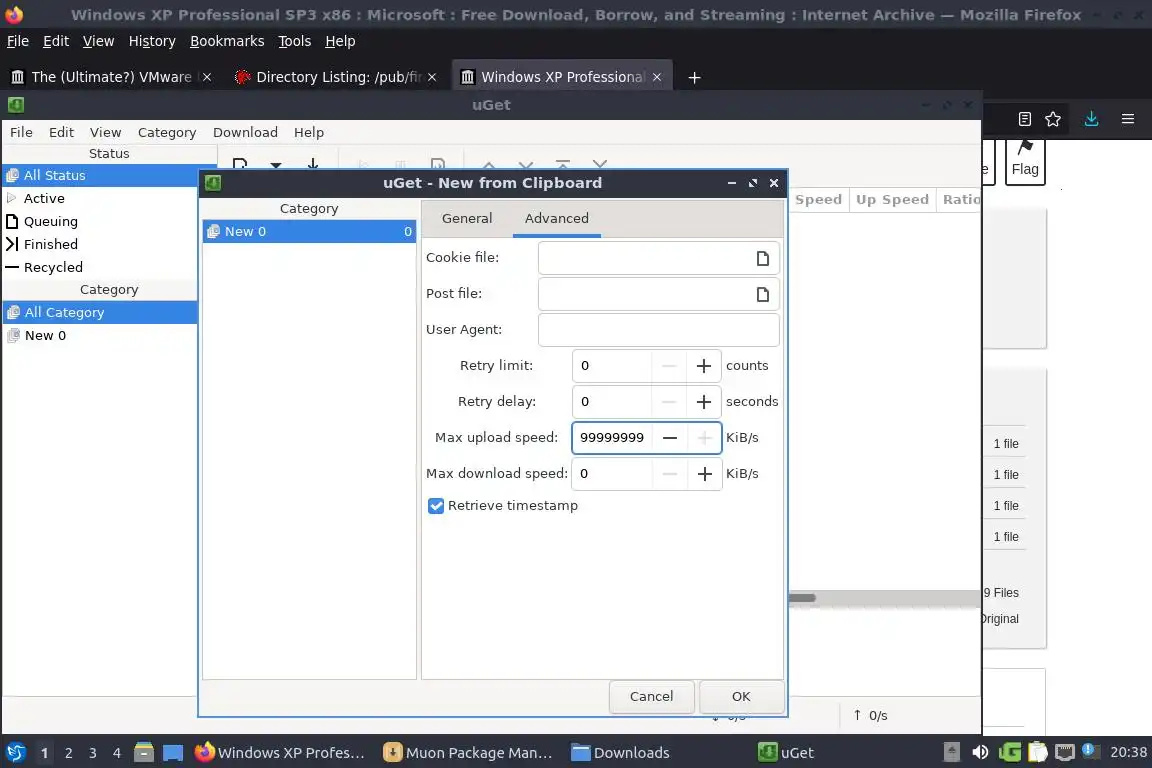Increase the Retry limit with plus
Viewport: 1152px width, 768px height.
[704, 366]
